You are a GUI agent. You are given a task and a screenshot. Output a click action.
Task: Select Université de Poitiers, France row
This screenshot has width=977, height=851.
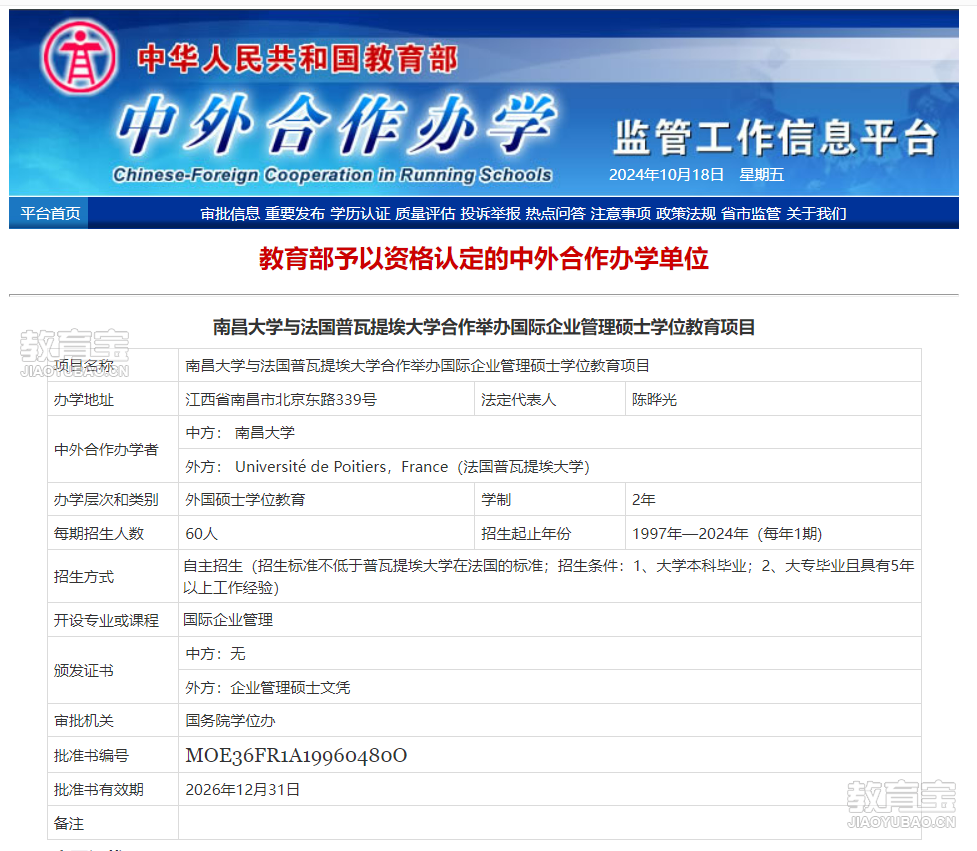pos(550,466)
